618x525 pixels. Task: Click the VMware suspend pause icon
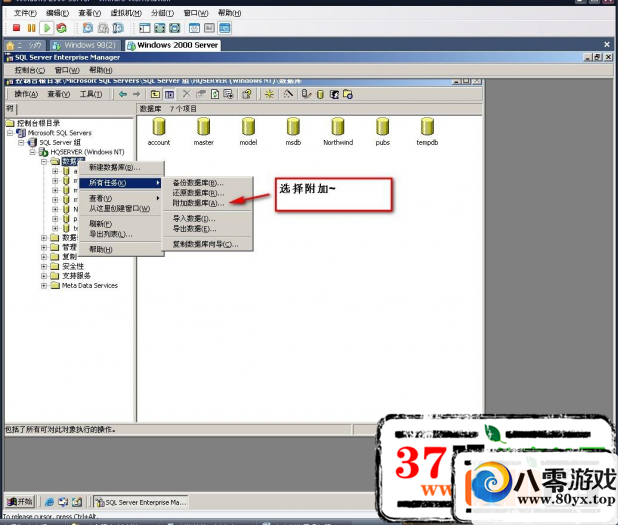32,28
